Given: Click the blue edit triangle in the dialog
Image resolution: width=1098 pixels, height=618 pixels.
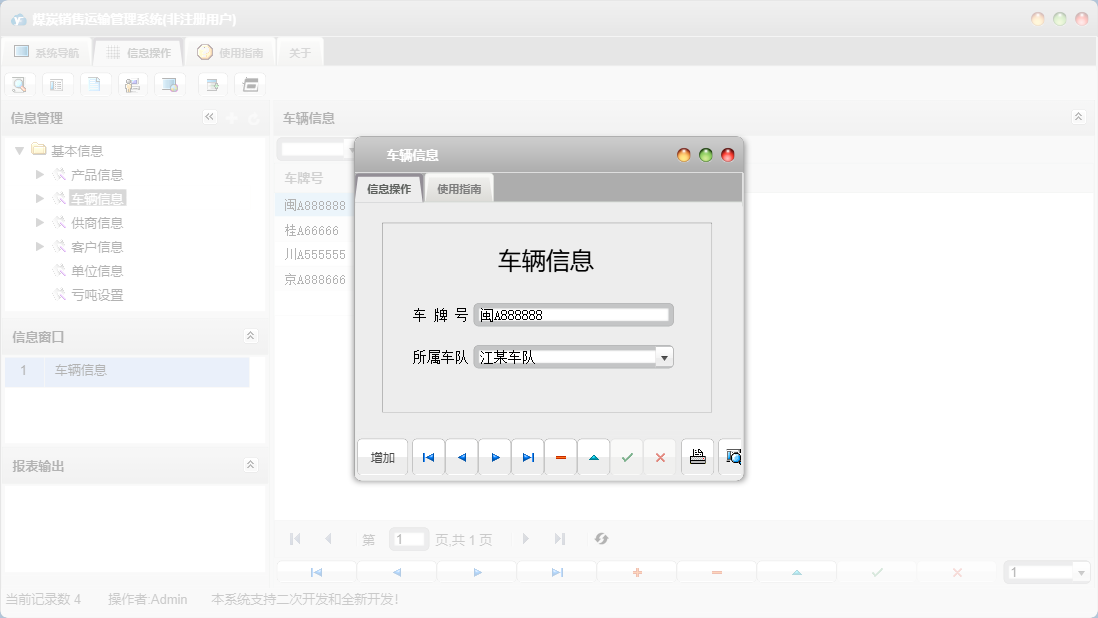Looking at the screenshot, I should pos(594,457).
